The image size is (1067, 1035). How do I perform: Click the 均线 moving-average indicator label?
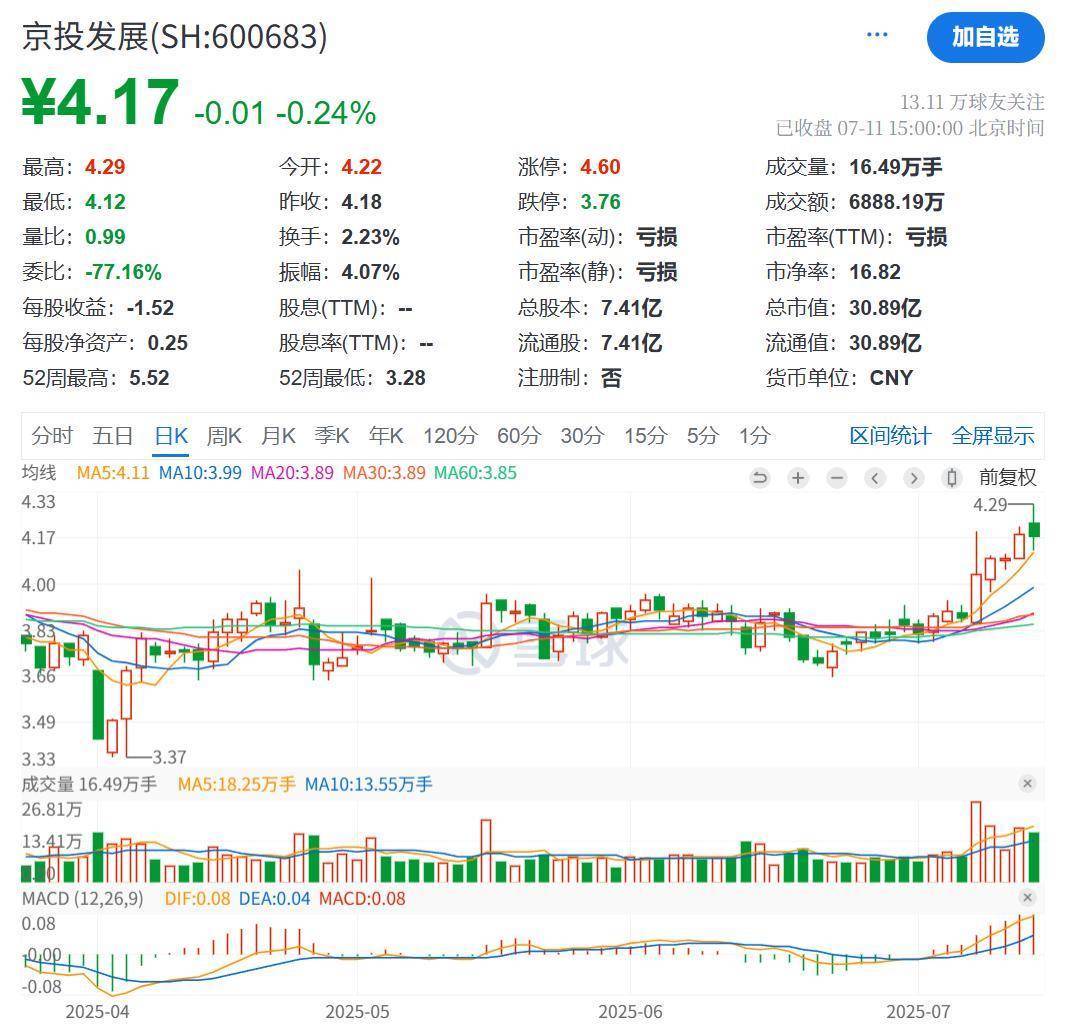39,472
